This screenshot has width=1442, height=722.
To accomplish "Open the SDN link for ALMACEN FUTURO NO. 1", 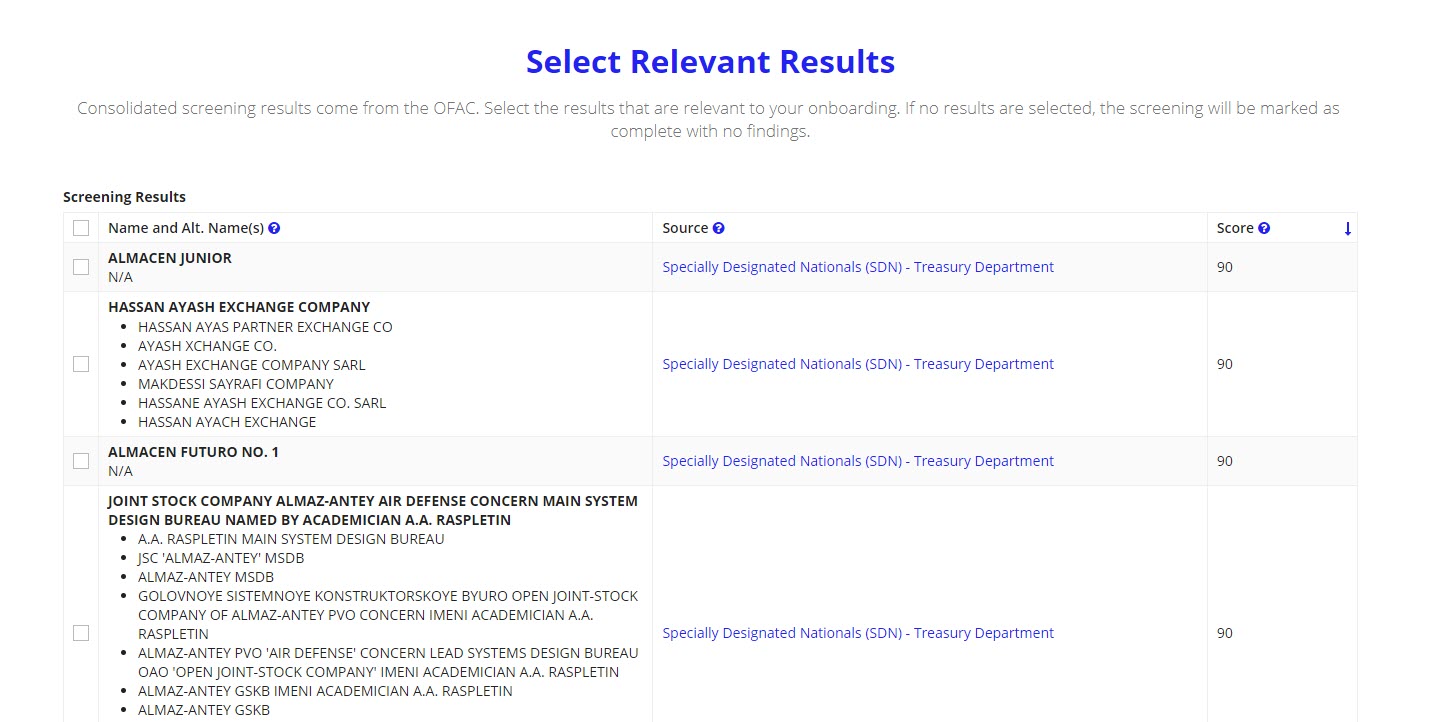I will click(x=857, y=460).
